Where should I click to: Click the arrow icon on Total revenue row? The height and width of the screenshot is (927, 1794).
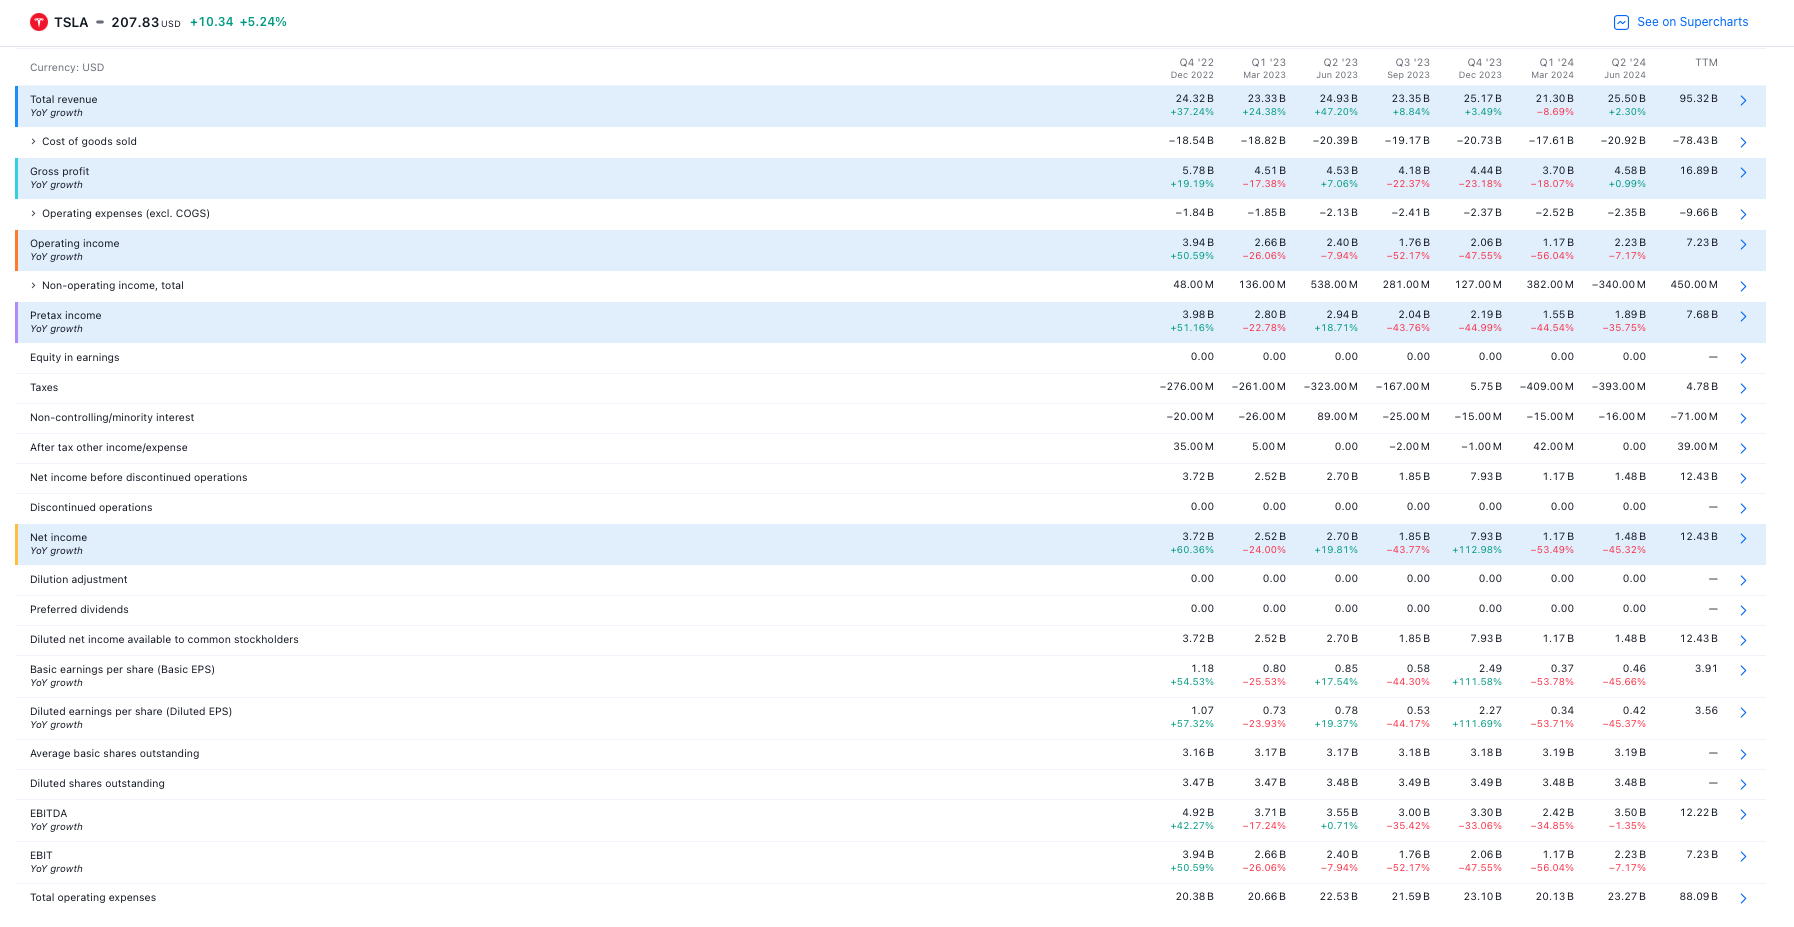pyautogui.click(x=1743, y=101)
